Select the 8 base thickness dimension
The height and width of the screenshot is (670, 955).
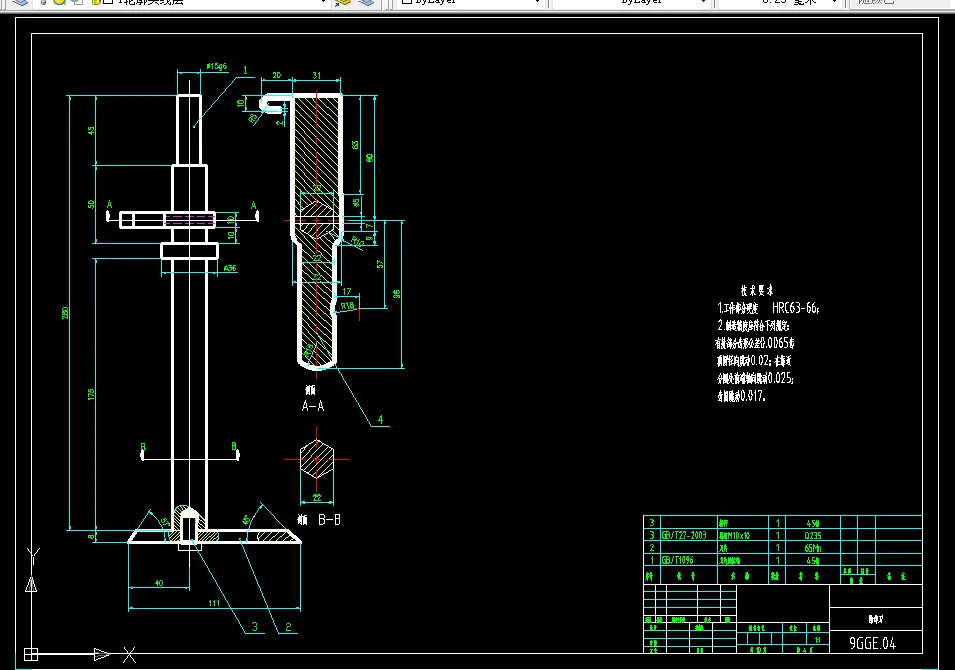click(x=91, y=537)
